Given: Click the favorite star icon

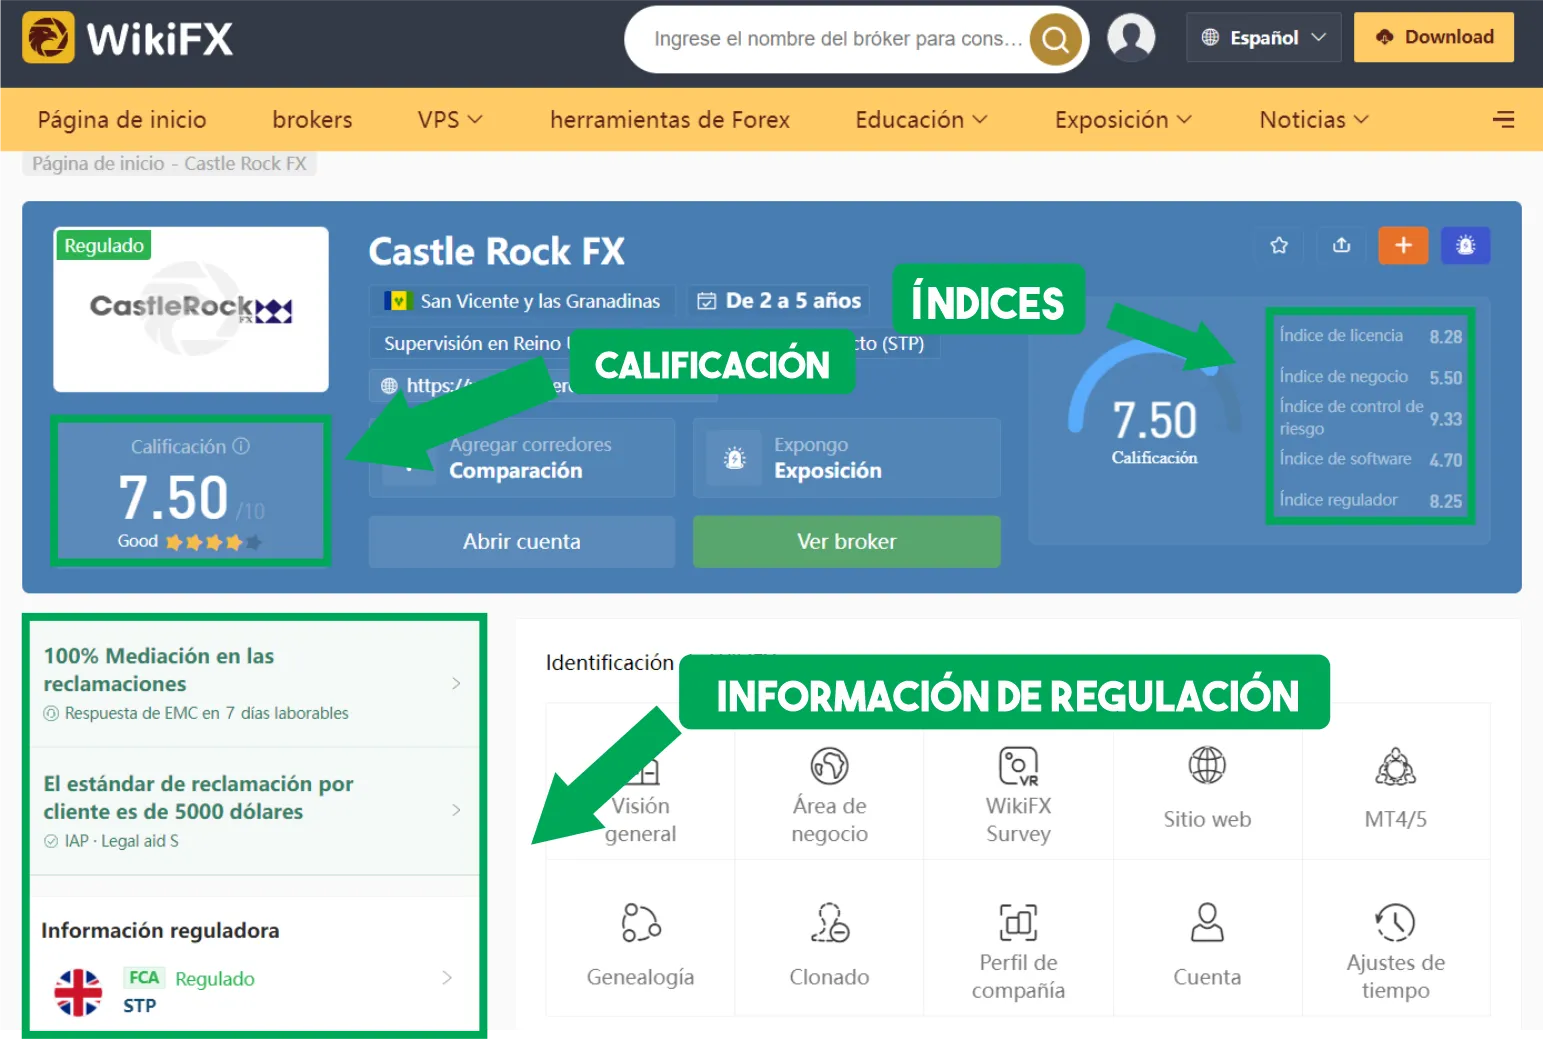Looking at the screenshot, I should (1279, 245).
